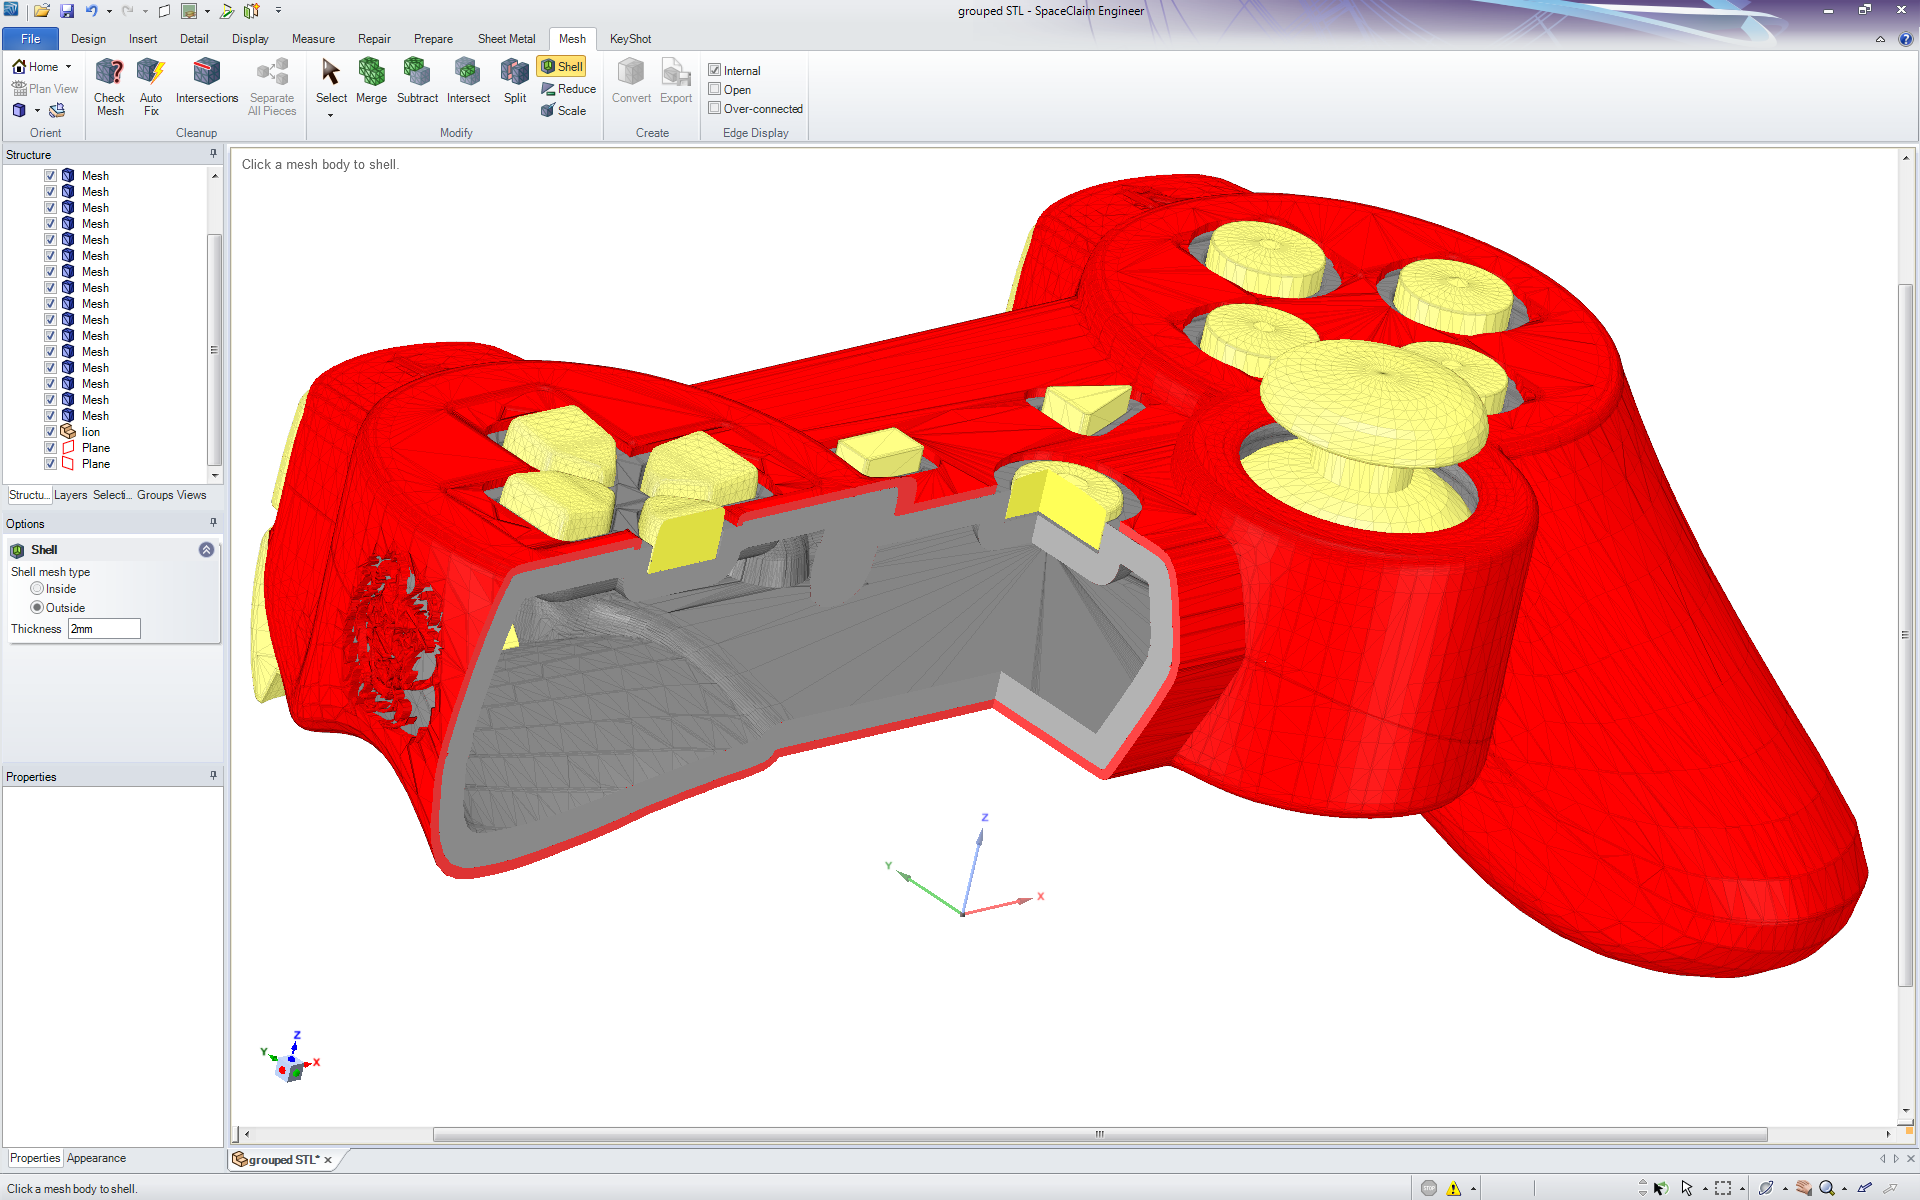Open the Home view dropdown arrow
The height and width of the screenshot is (1200, 1920).
[x=69, y=67]
